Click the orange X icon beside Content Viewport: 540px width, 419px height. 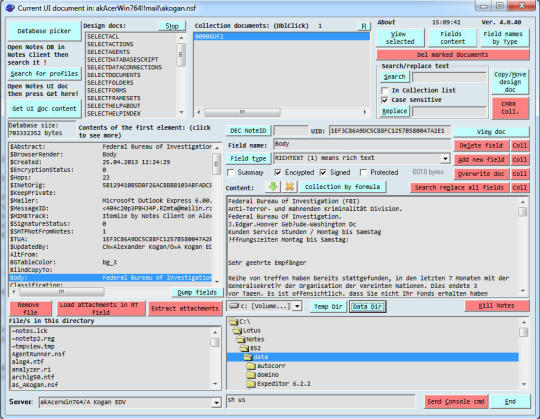290,187
